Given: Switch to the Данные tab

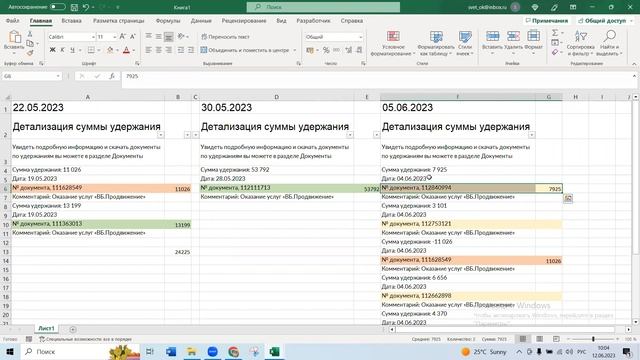Looking at the screenshot, I should (x=201, y=20).
